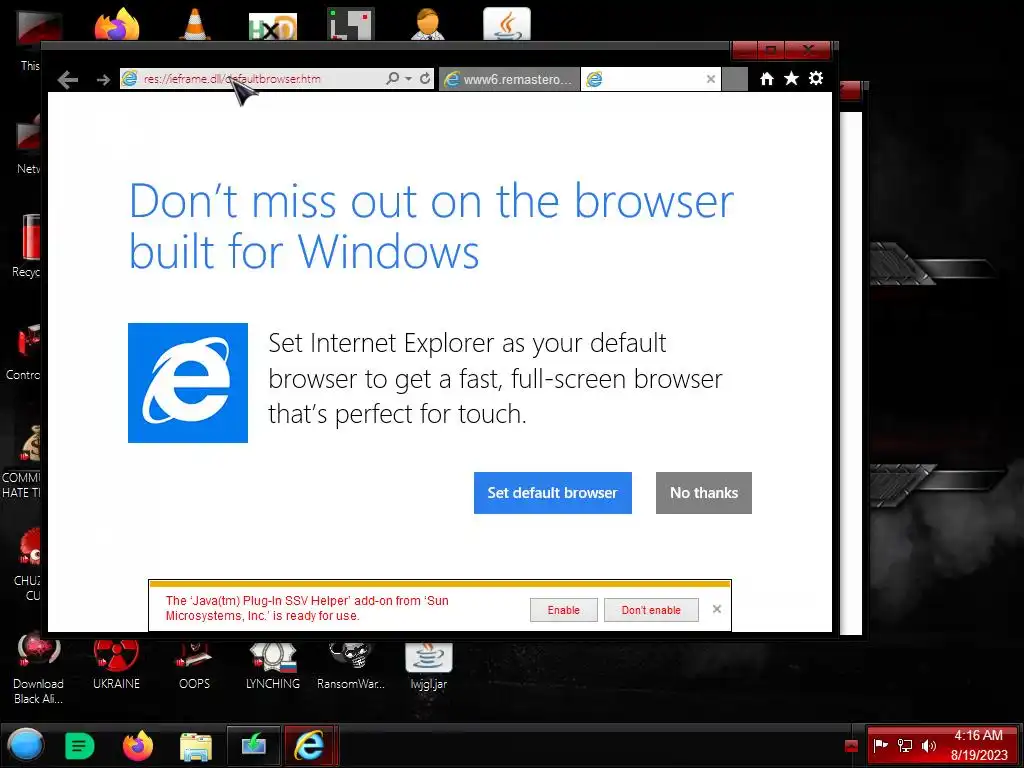Close the active IE tab
This screenshot has height=768, width=1024.
711,79
